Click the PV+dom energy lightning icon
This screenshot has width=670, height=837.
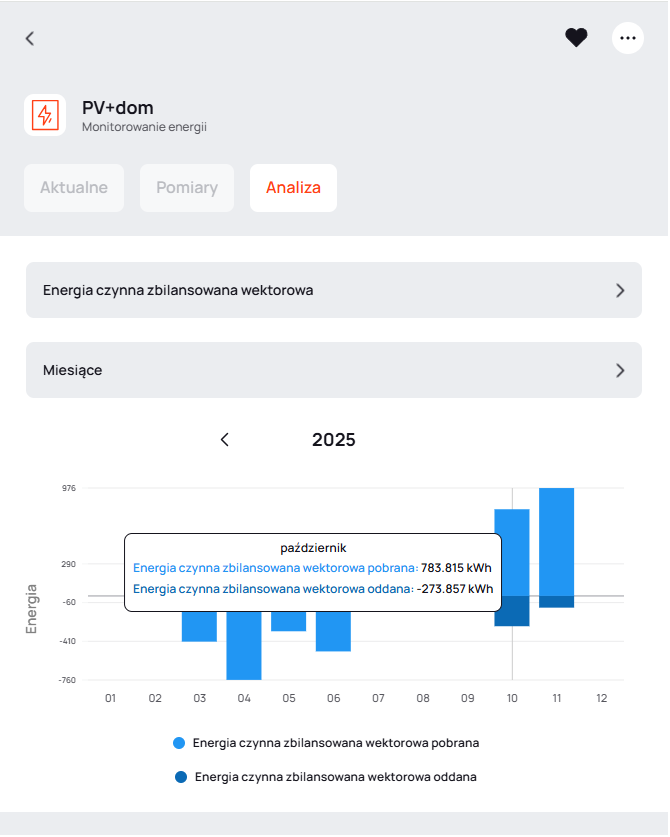click(45, 115)
